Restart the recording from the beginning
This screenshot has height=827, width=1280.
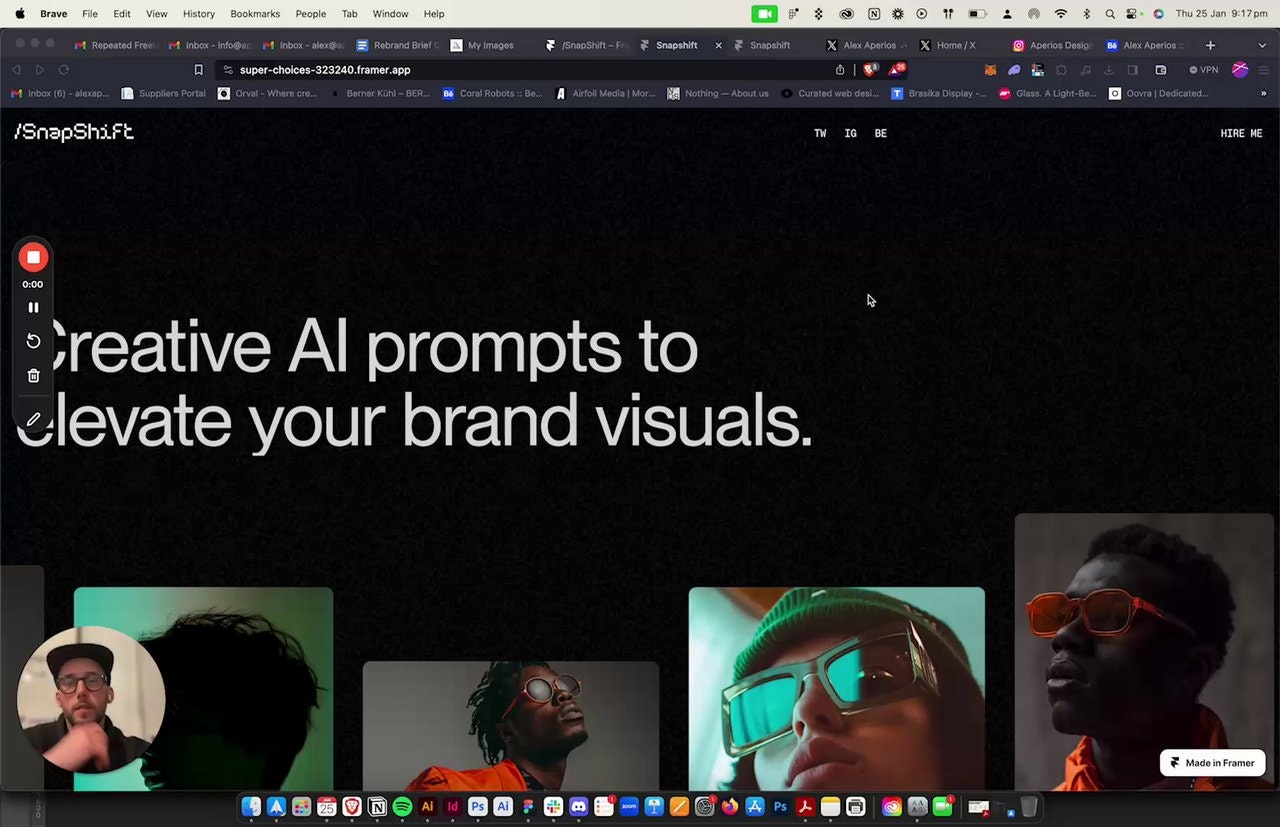[33, 341]
